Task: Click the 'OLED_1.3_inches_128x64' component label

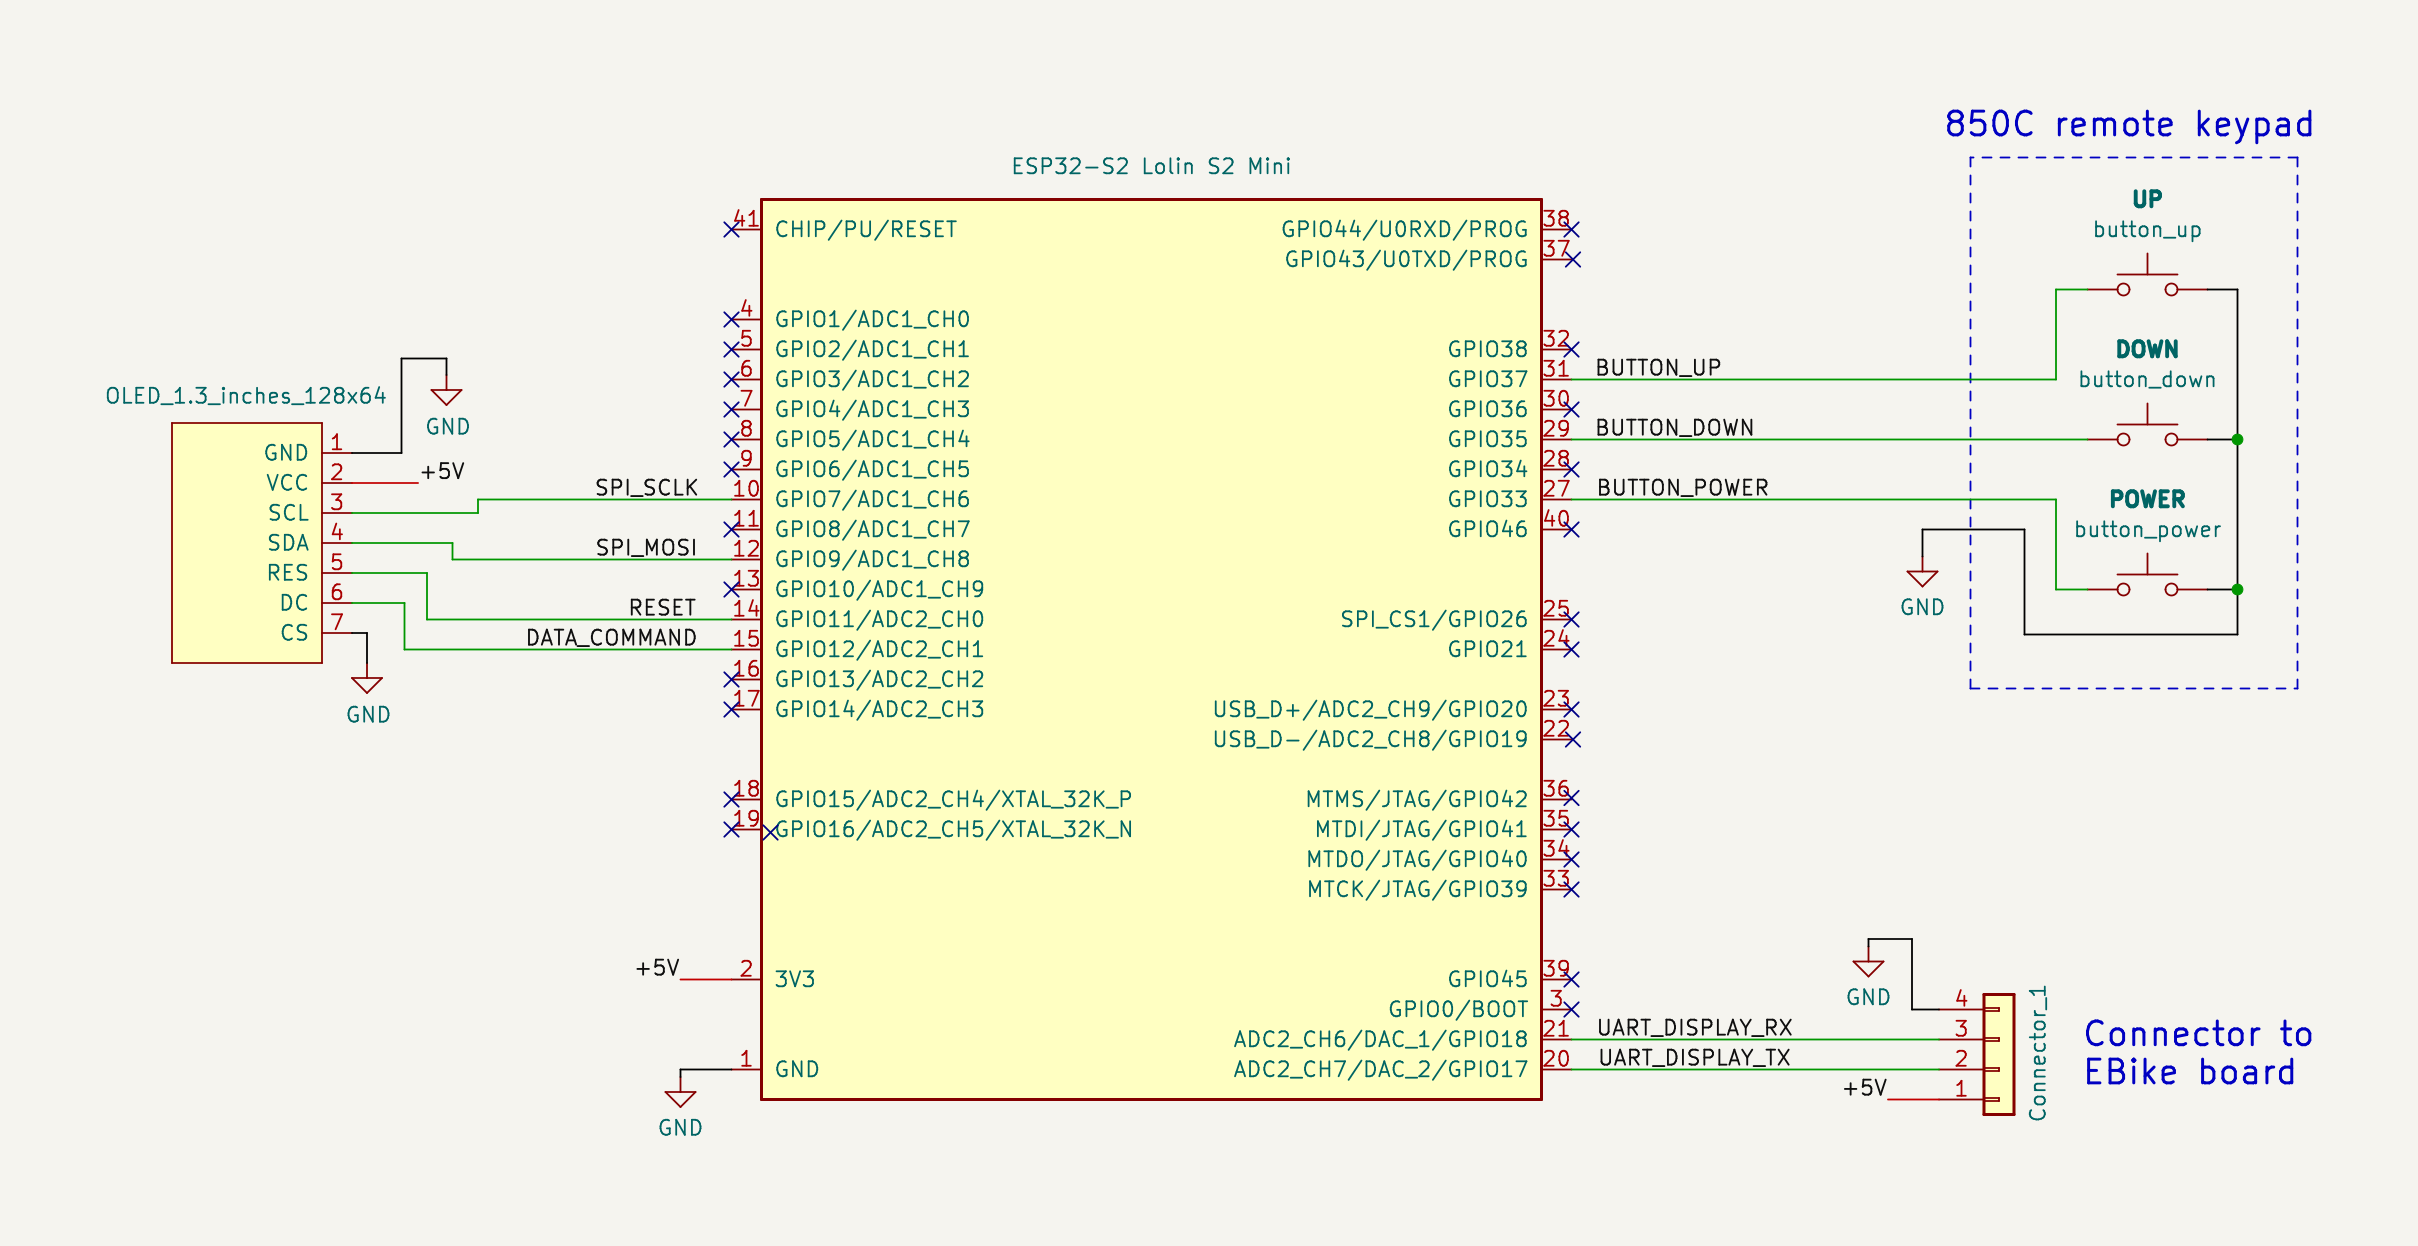Action: [246, 396]
